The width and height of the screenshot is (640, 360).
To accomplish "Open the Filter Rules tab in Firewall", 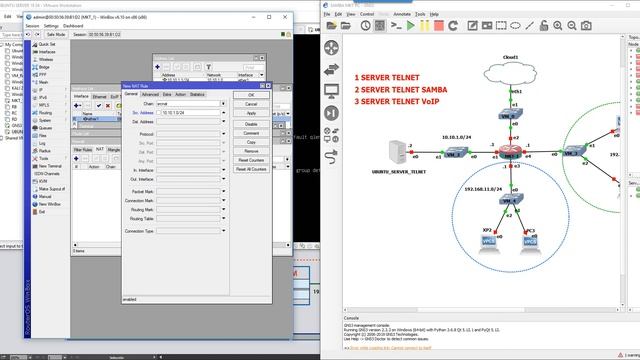I will point(83,150).
